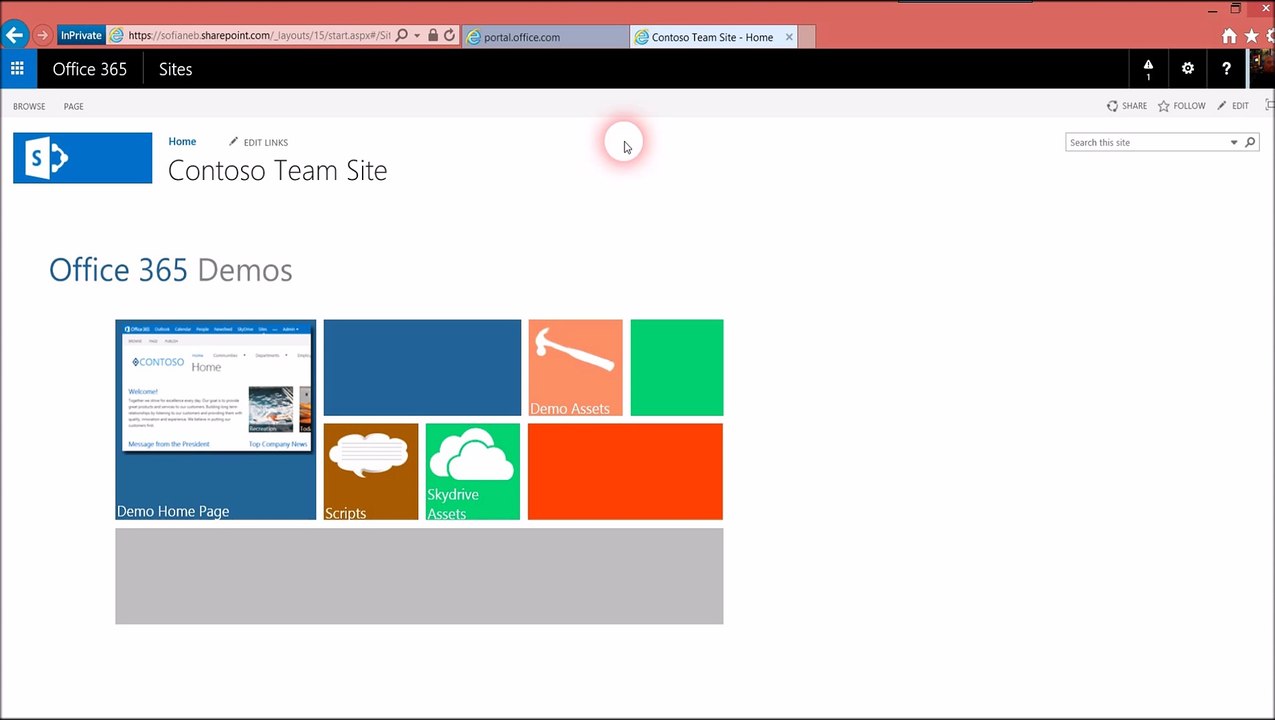Click the InPrivate indicator badge

click(81, 36)
